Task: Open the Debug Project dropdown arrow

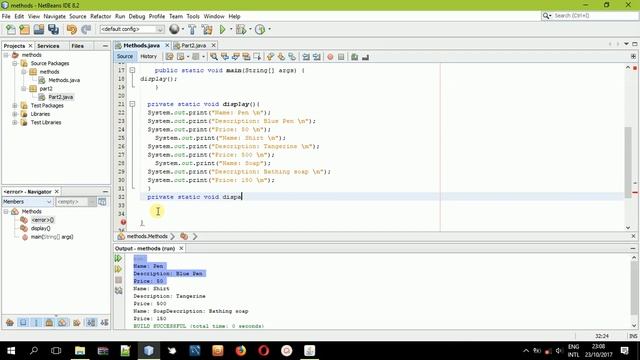Action: (x=250, y=29)
